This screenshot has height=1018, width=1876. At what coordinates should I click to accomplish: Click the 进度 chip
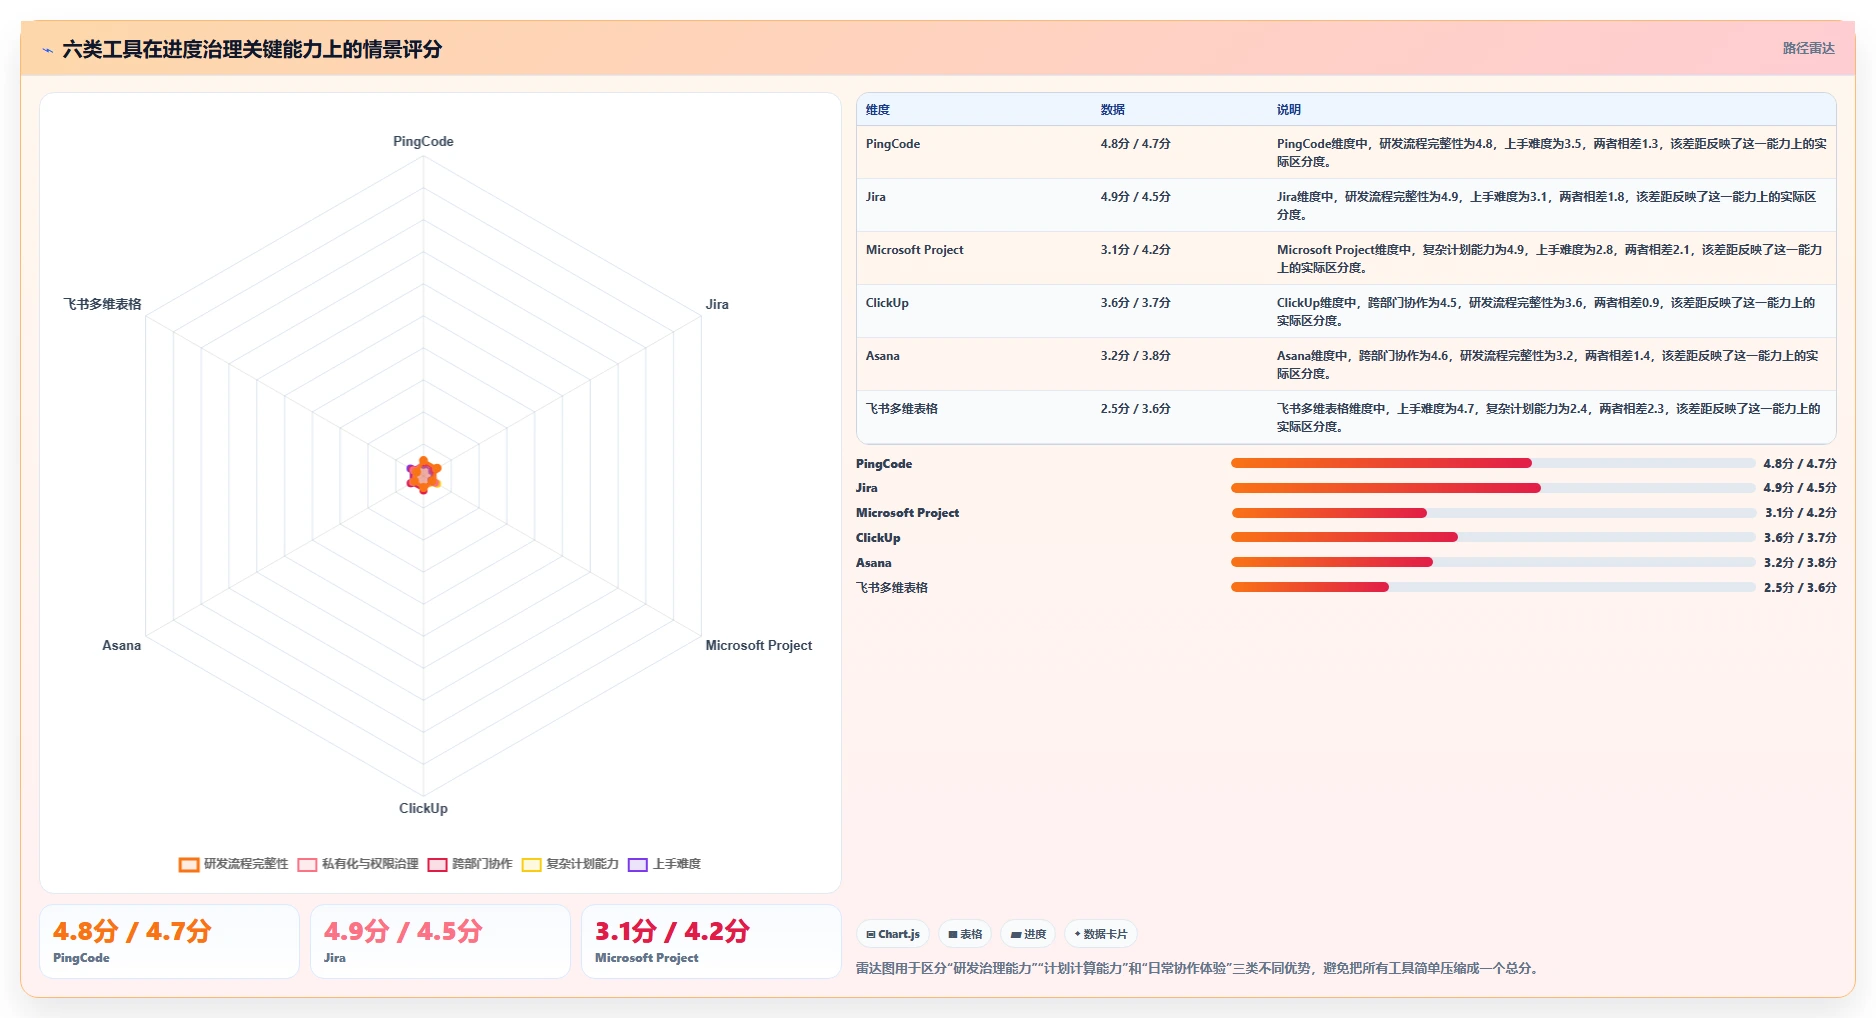point(1028,934)
